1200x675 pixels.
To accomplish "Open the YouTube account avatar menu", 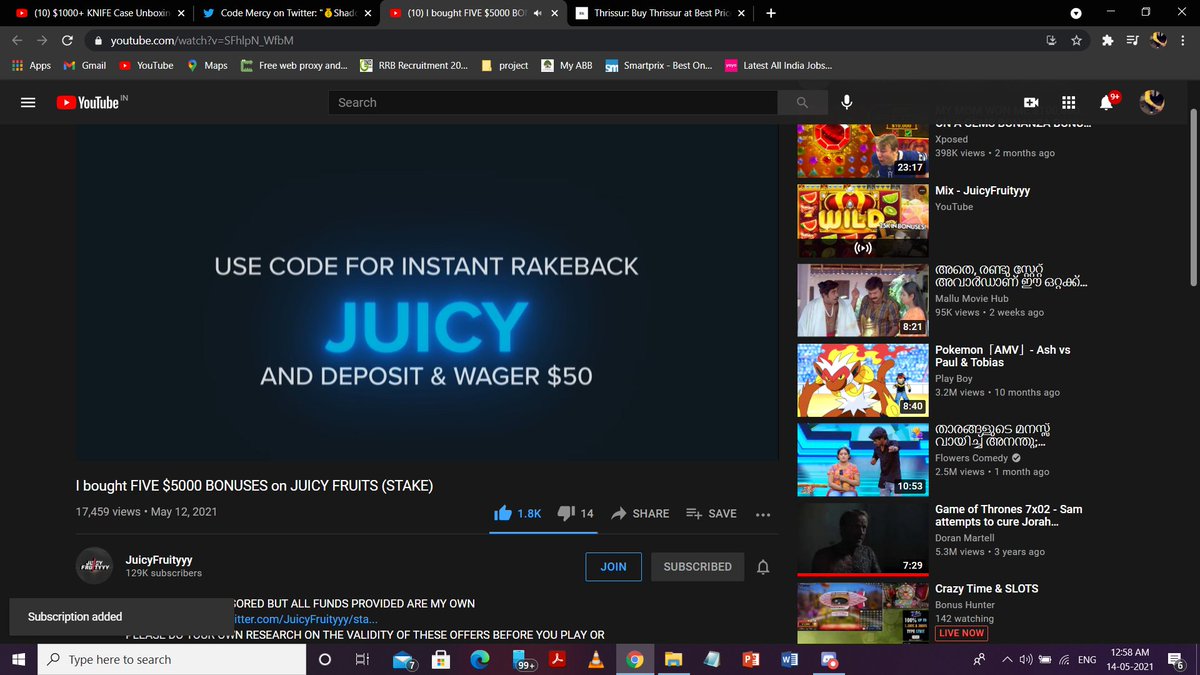I will coord(1152,102).
